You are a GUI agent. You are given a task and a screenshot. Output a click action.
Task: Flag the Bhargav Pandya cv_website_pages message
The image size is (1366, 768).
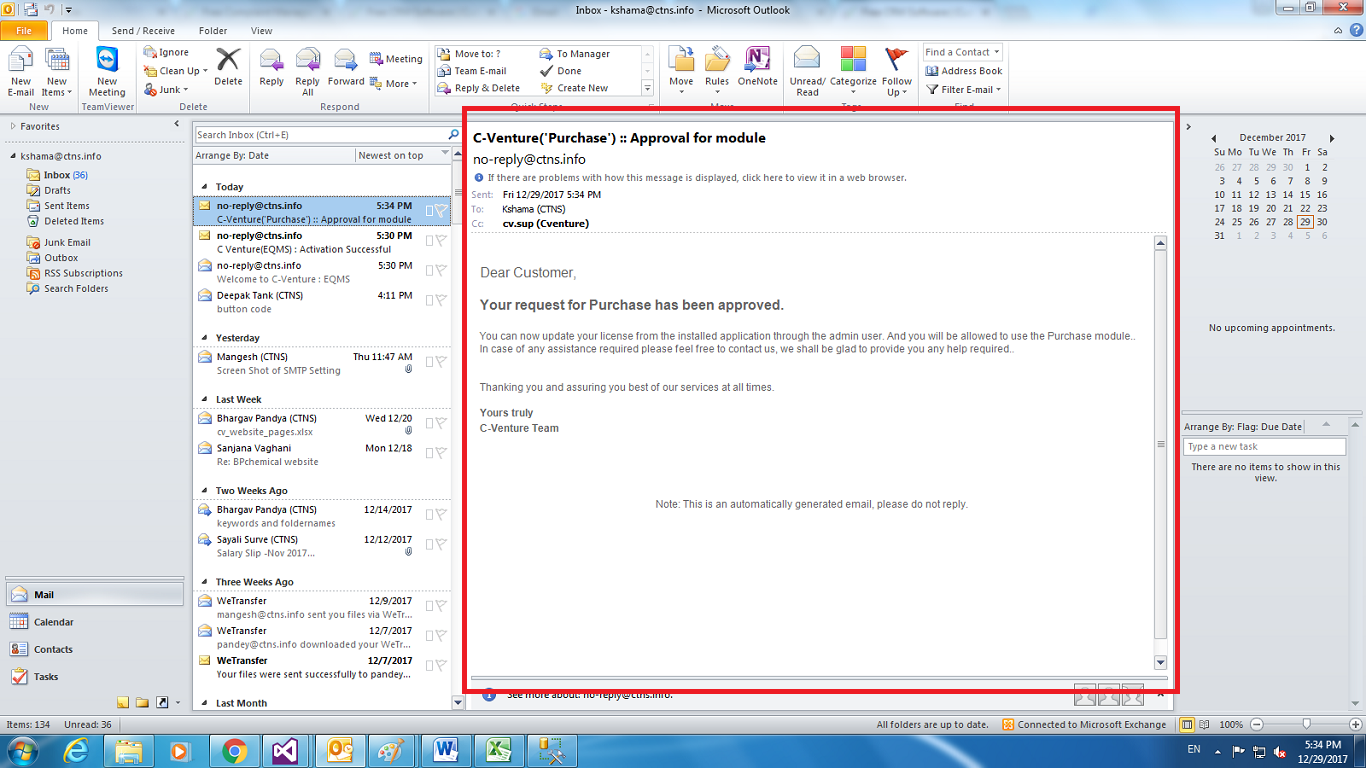pyautogui.click(x=441, y=423)
